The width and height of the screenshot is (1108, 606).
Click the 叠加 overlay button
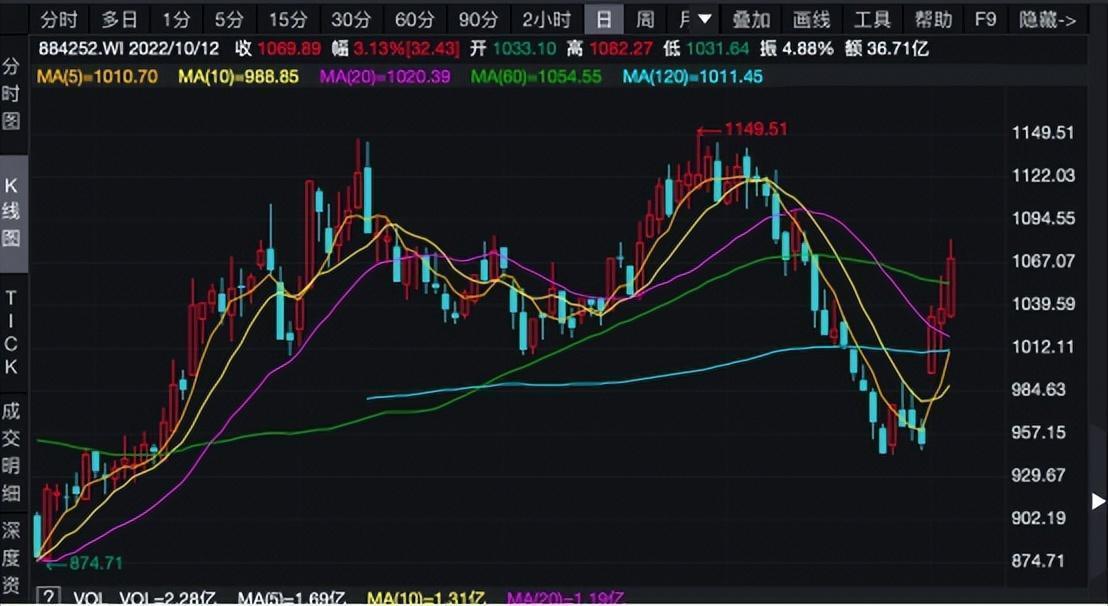[x=751, y=19]
